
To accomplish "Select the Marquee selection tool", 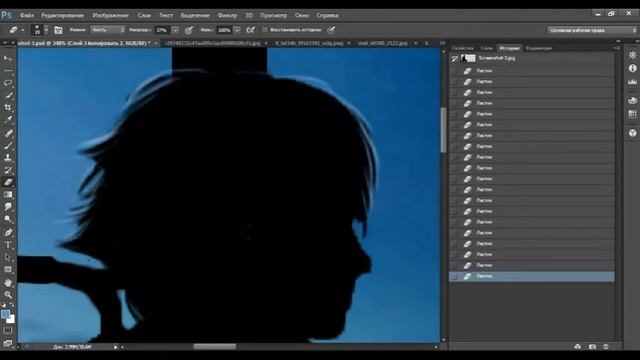I will (8, 71).
